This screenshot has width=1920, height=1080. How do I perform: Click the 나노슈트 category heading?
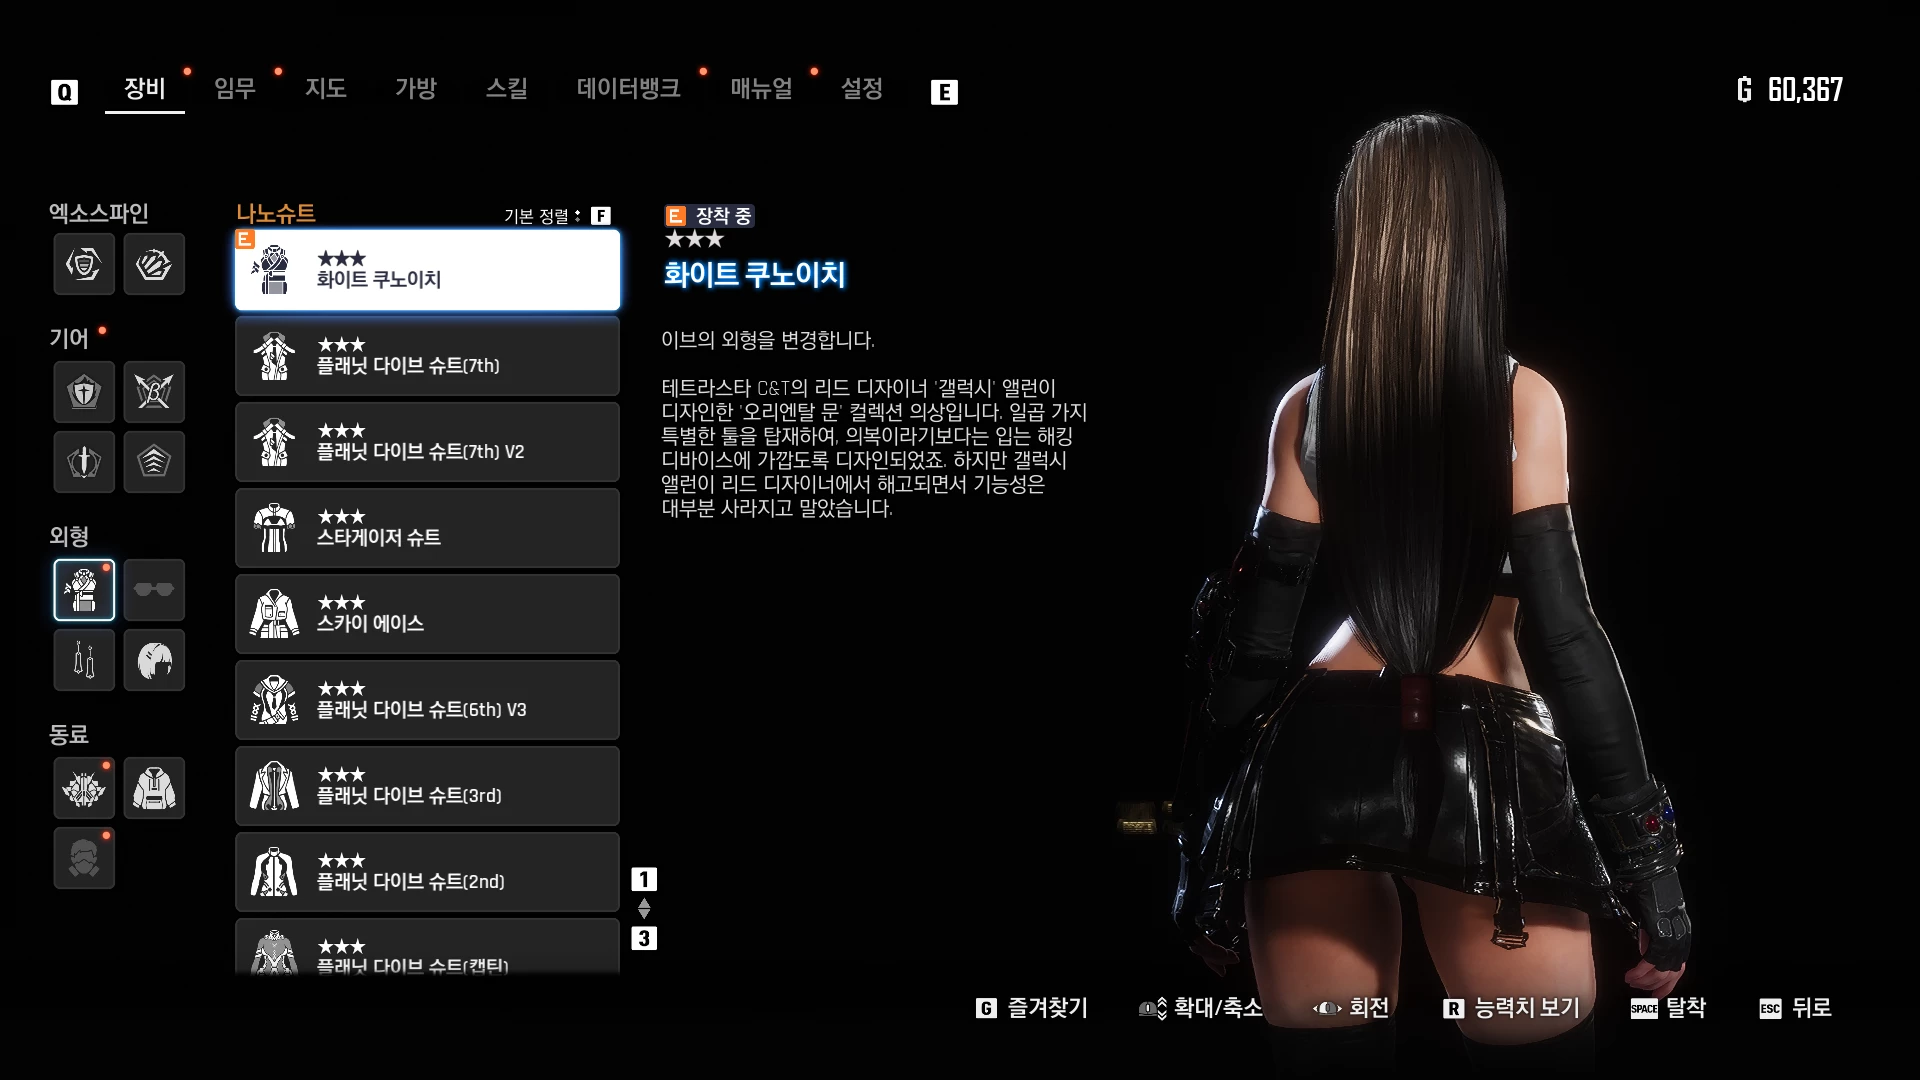[x=276, y=213]
